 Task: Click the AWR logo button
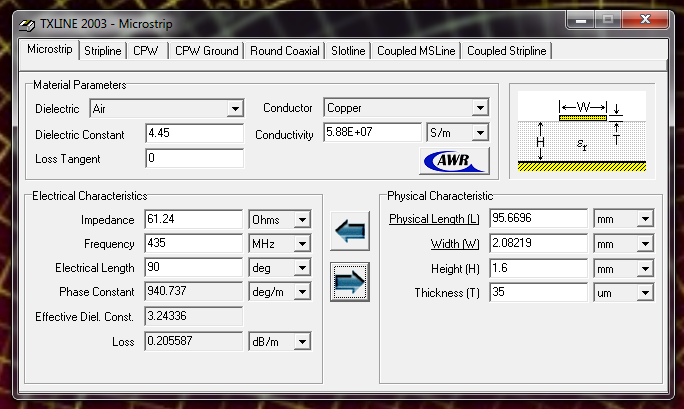point(455,161)
